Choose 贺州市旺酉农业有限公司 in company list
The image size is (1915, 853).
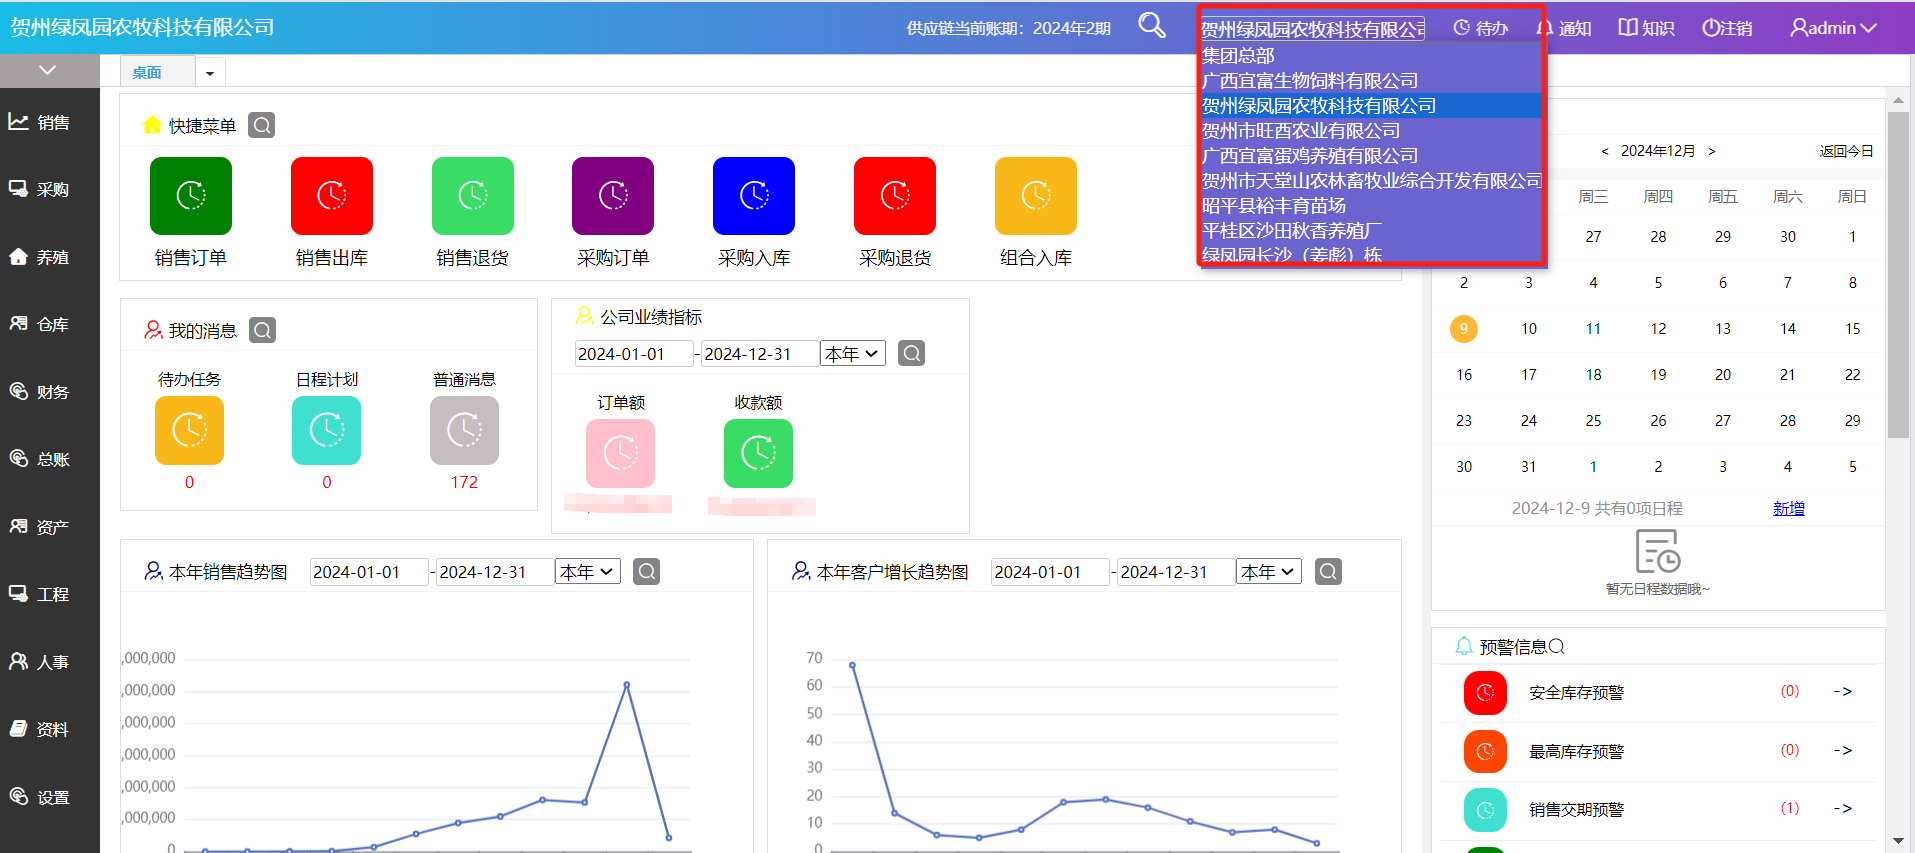click(x=1300, y=131)
